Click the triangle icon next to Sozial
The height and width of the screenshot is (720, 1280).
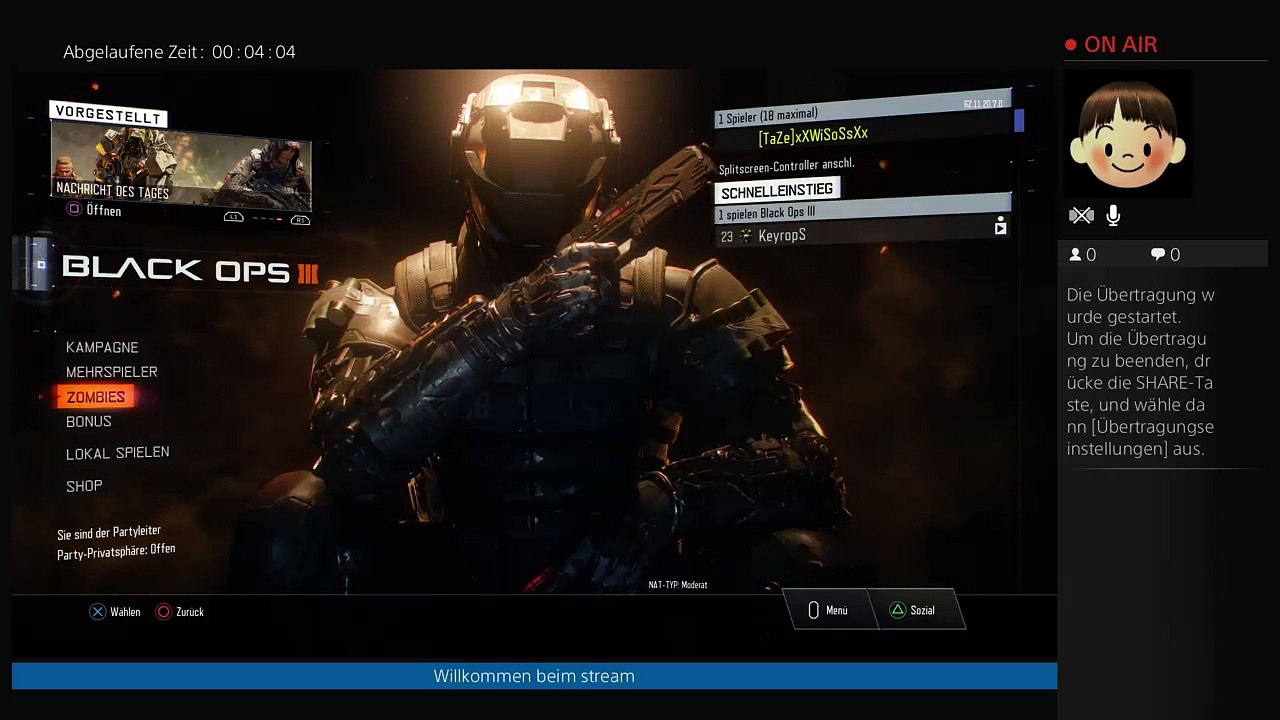898,610
